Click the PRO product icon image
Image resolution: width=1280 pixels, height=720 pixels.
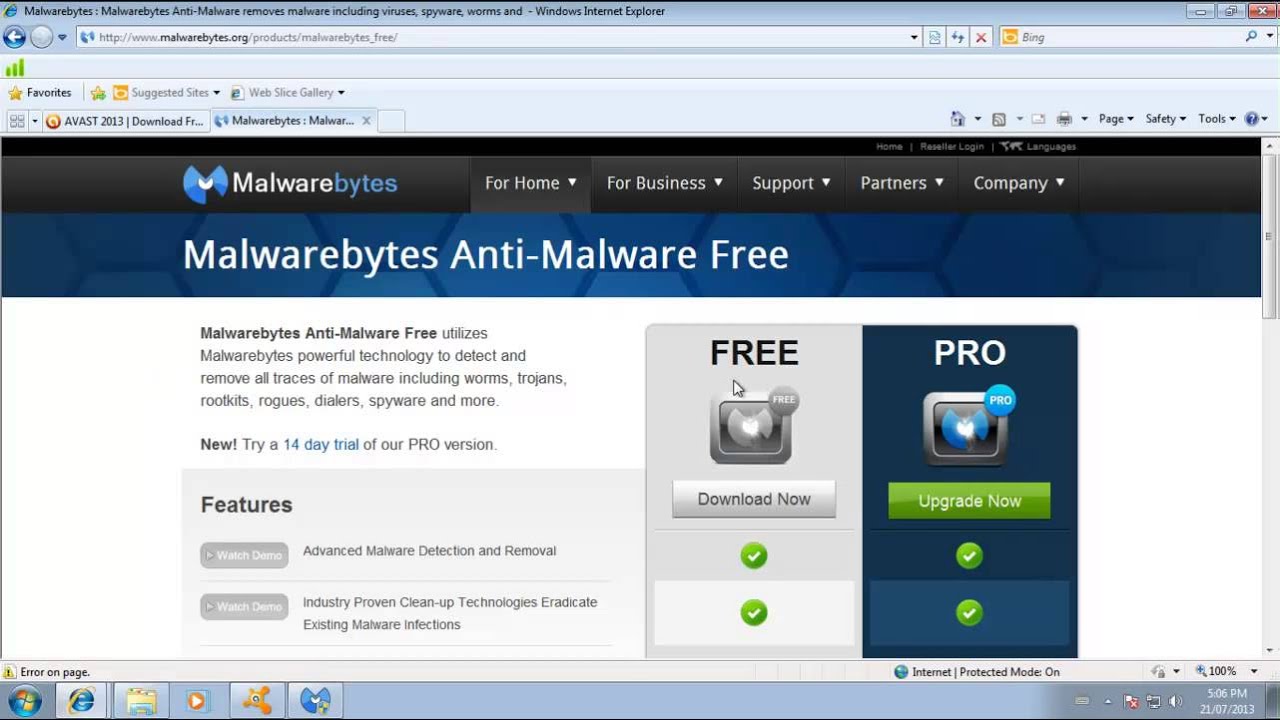968,426
